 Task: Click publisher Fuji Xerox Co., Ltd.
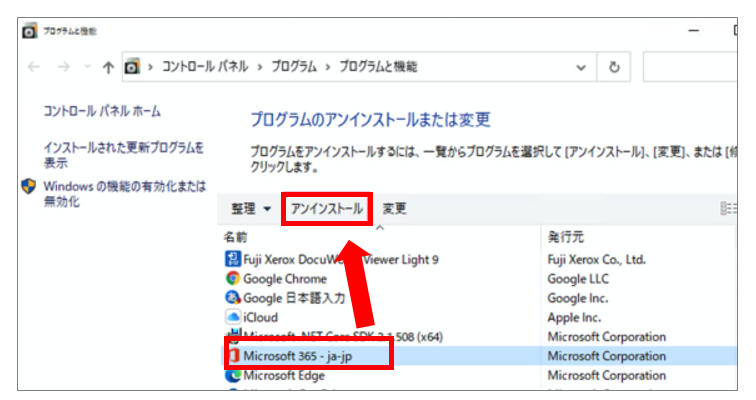pos(596,260)
